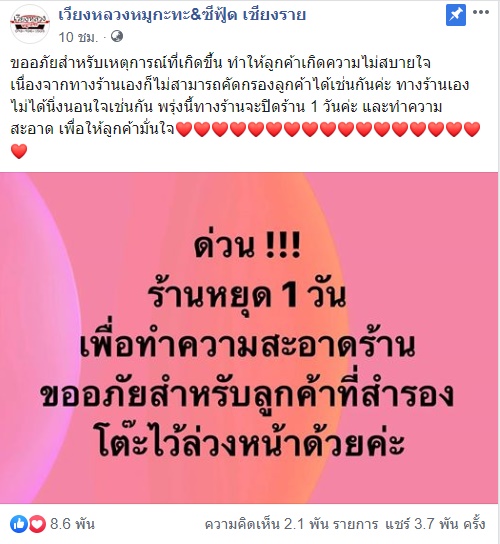Click the 10 ชม. post timestamp
500x544 pixels.
coord(77,37)
